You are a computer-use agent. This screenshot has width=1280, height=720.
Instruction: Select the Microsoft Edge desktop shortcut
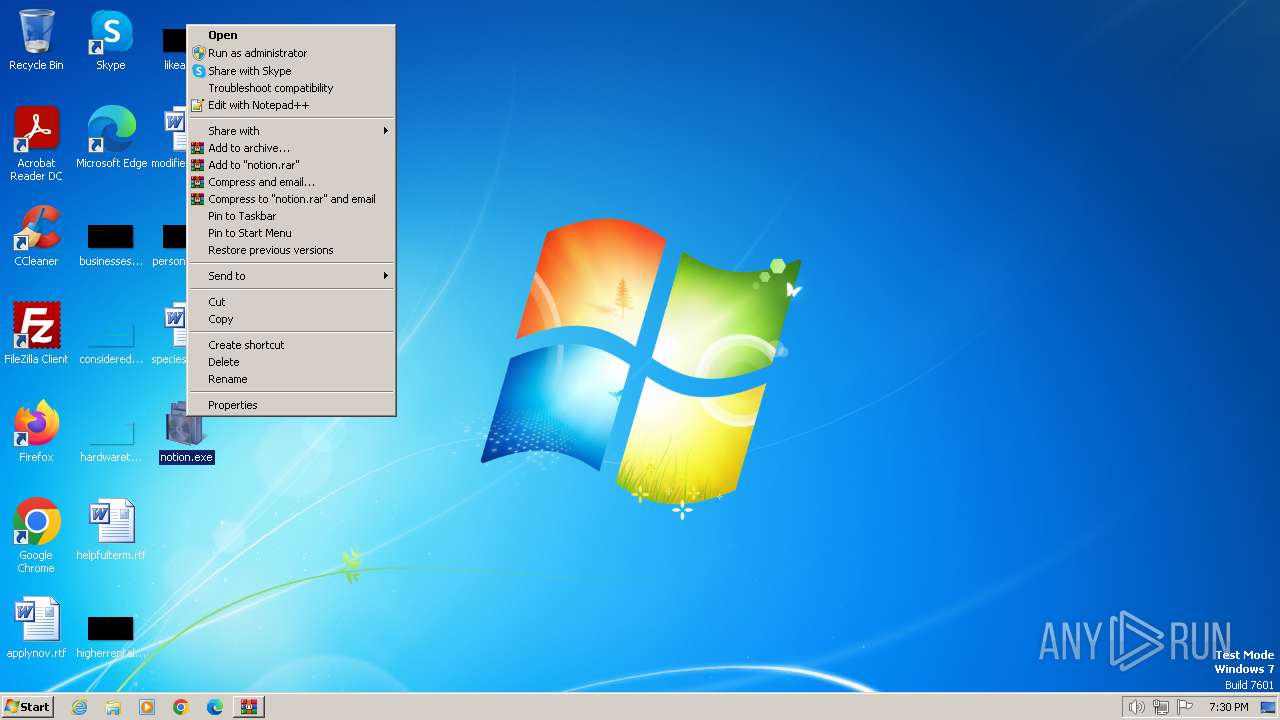(x=111, y=138)
